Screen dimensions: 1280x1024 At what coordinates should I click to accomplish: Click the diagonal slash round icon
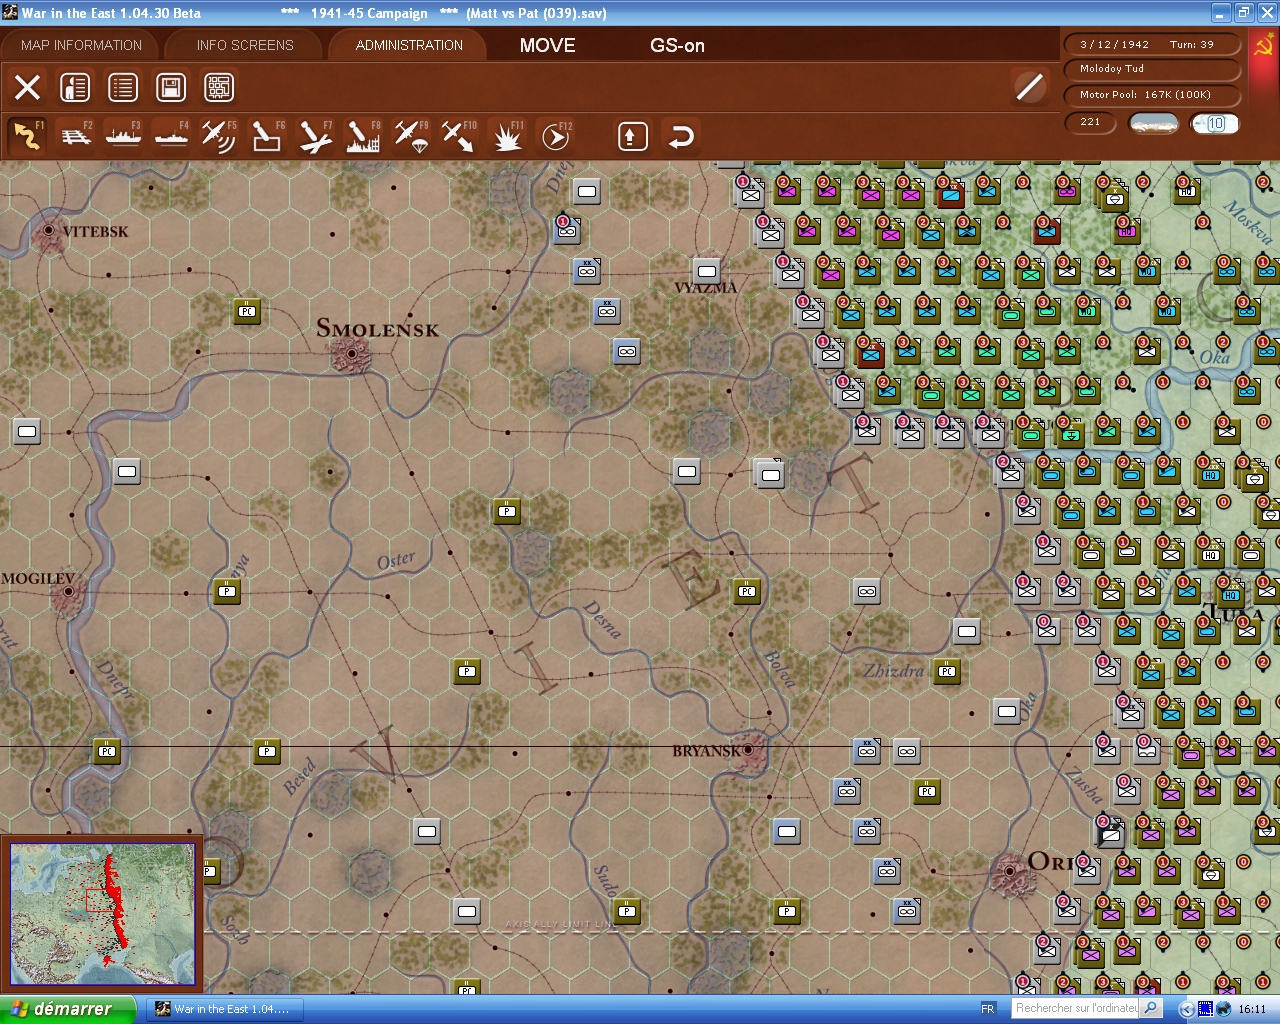pos(1030,87)
